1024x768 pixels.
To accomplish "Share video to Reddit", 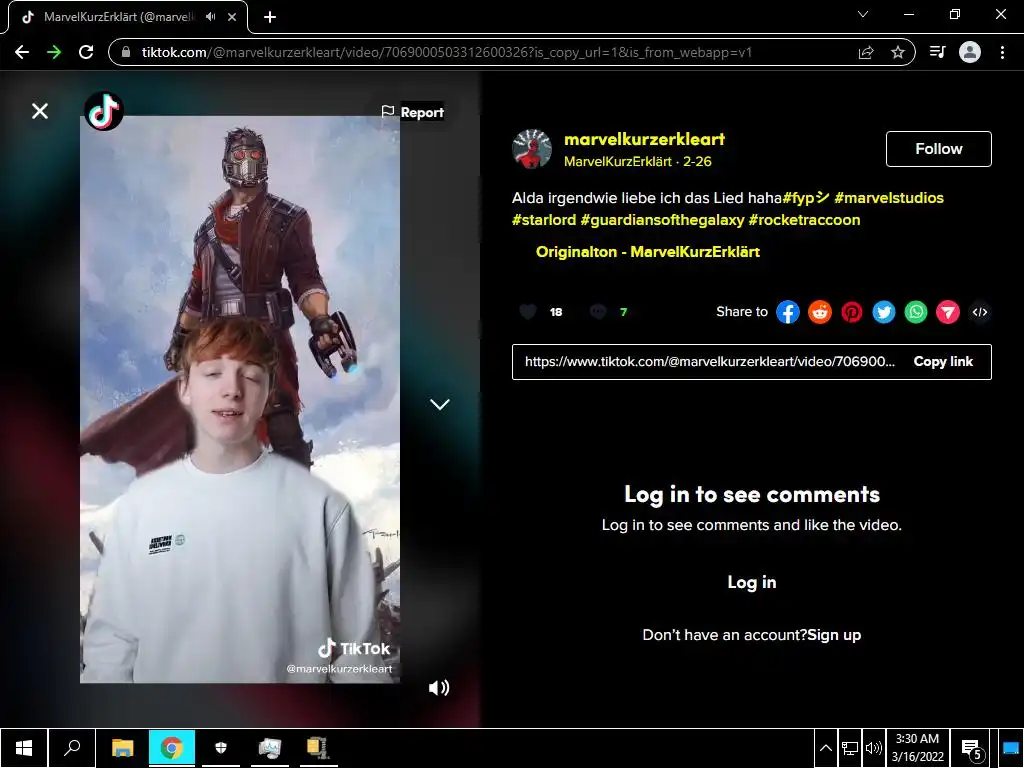I will pyautogui.click(x=820, y=312).
